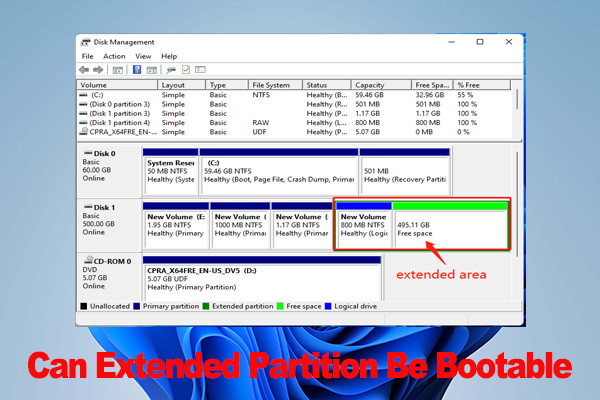600x400 pixels.
Task: Click the Disk Management title bar icon
Action: [86, 42]
